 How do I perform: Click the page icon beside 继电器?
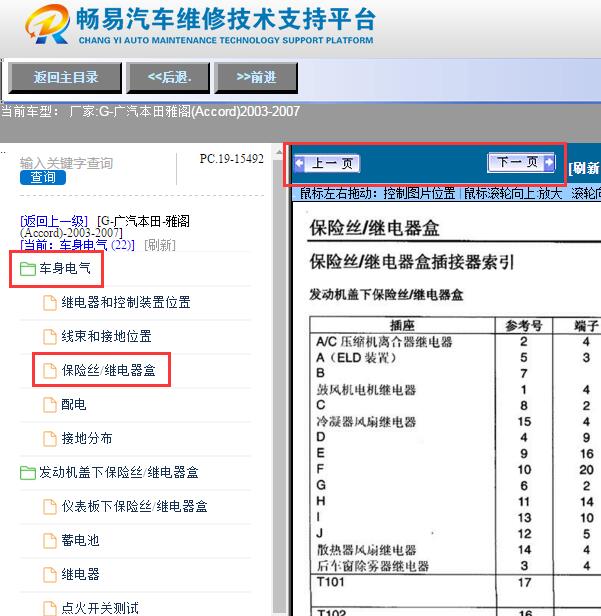[x=50, y=575]
